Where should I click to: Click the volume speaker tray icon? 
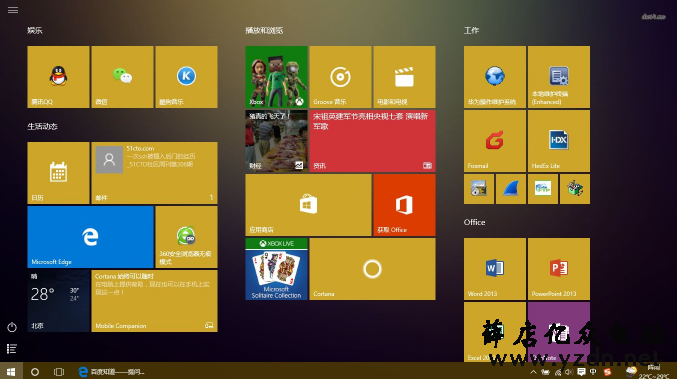569,372
